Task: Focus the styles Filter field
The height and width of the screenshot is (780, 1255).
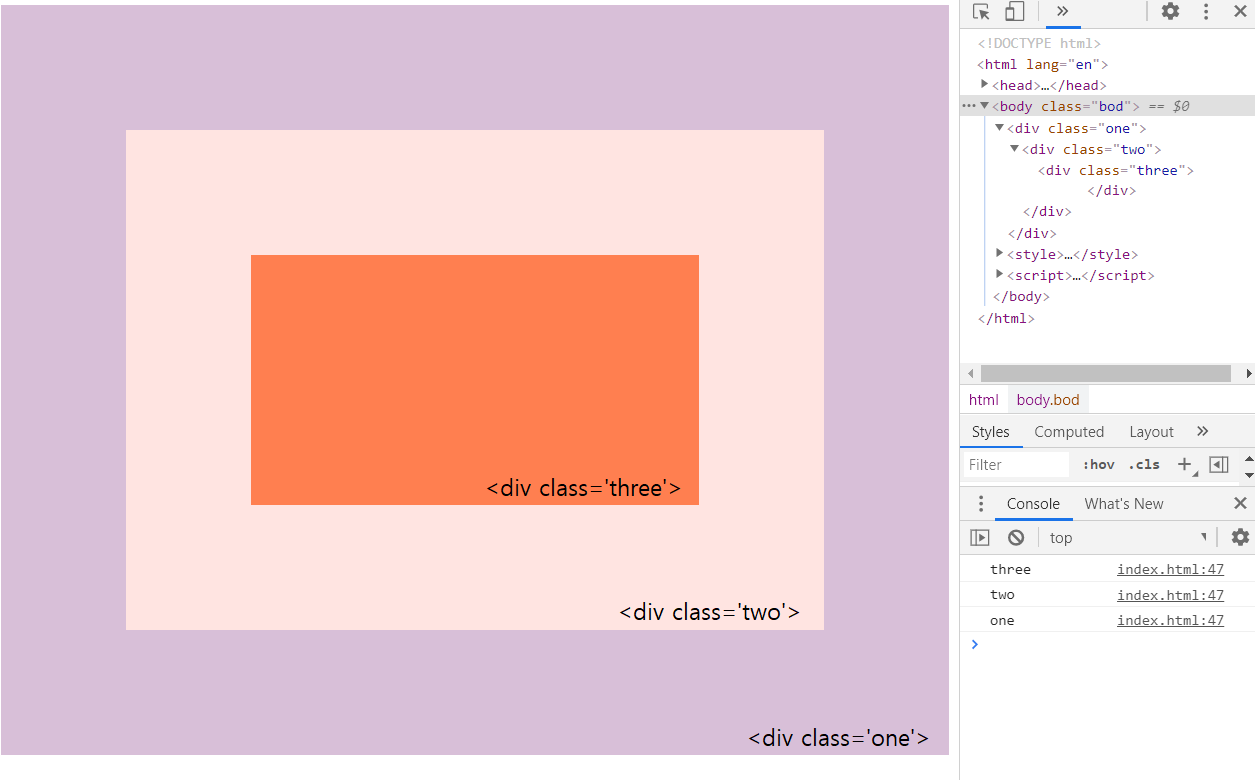Action: pyautogui.click(x=1017, y=465)
